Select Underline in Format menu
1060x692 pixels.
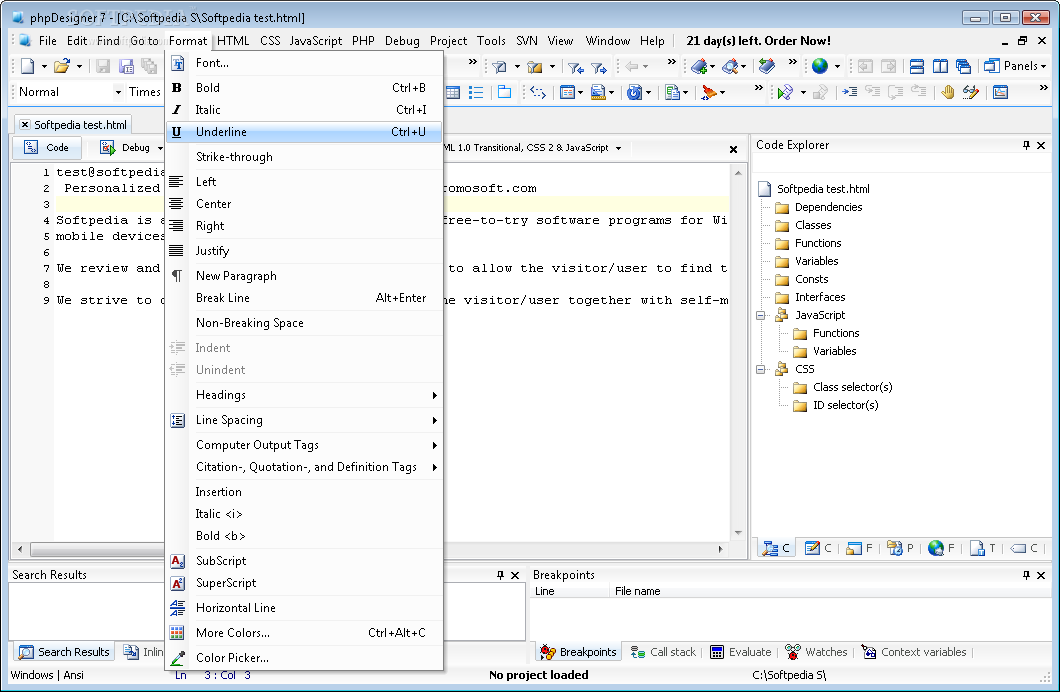tap(304, 132)
